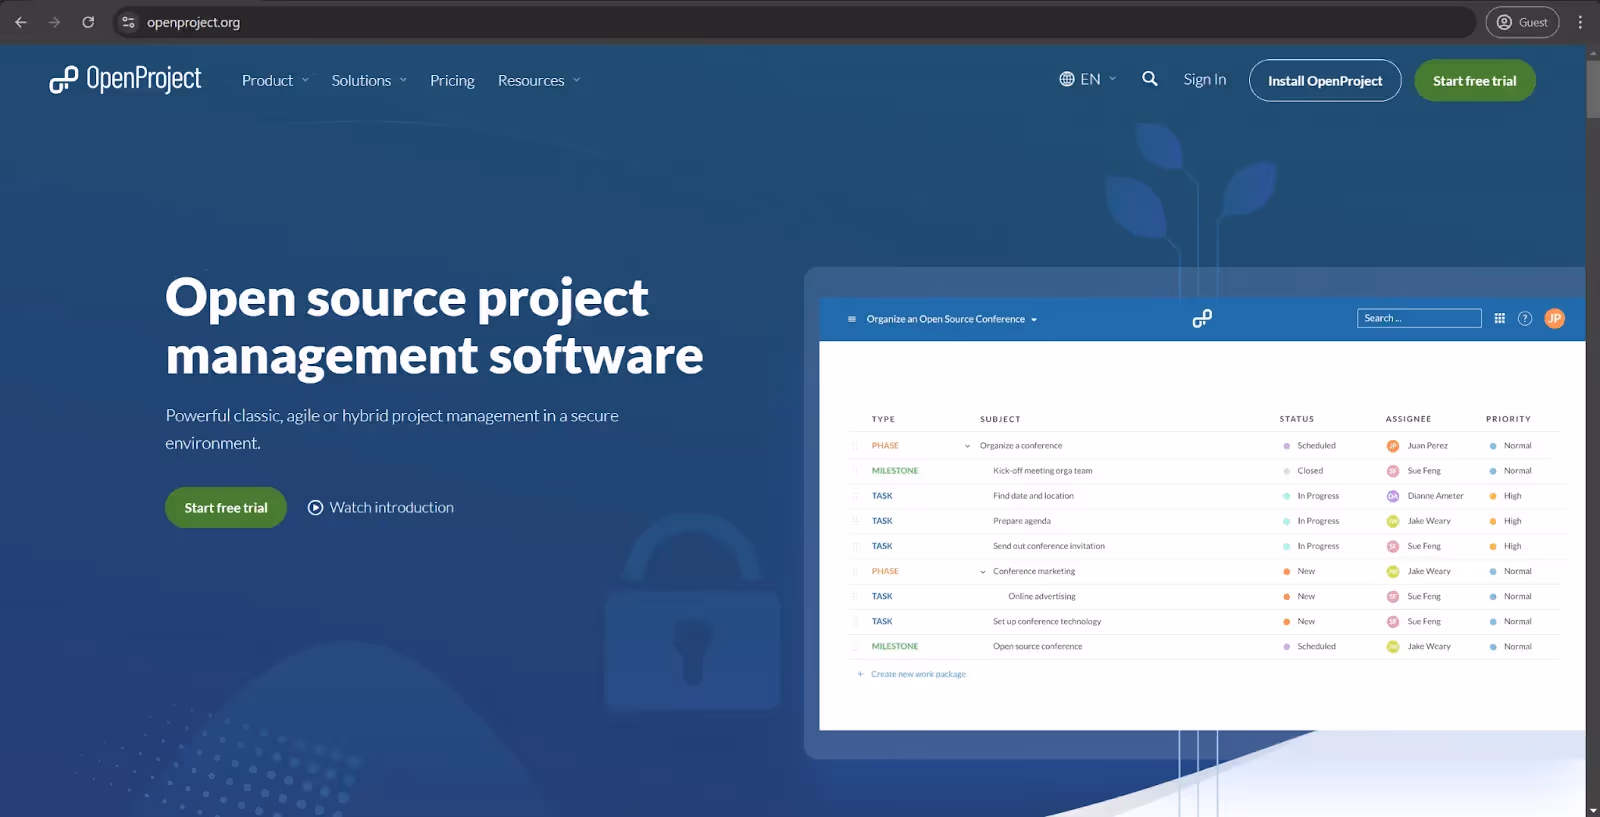Open the EN language dropdown

tap(1088, 79)
